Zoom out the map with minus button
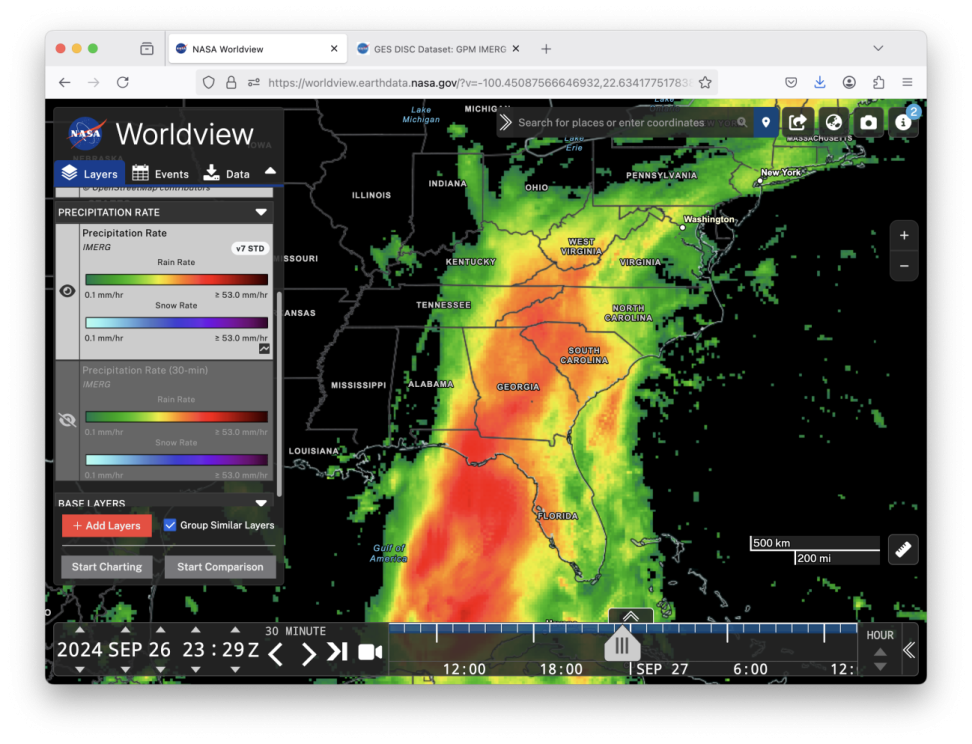This screenshot has width=972, height=744. (x=904, y=266)
